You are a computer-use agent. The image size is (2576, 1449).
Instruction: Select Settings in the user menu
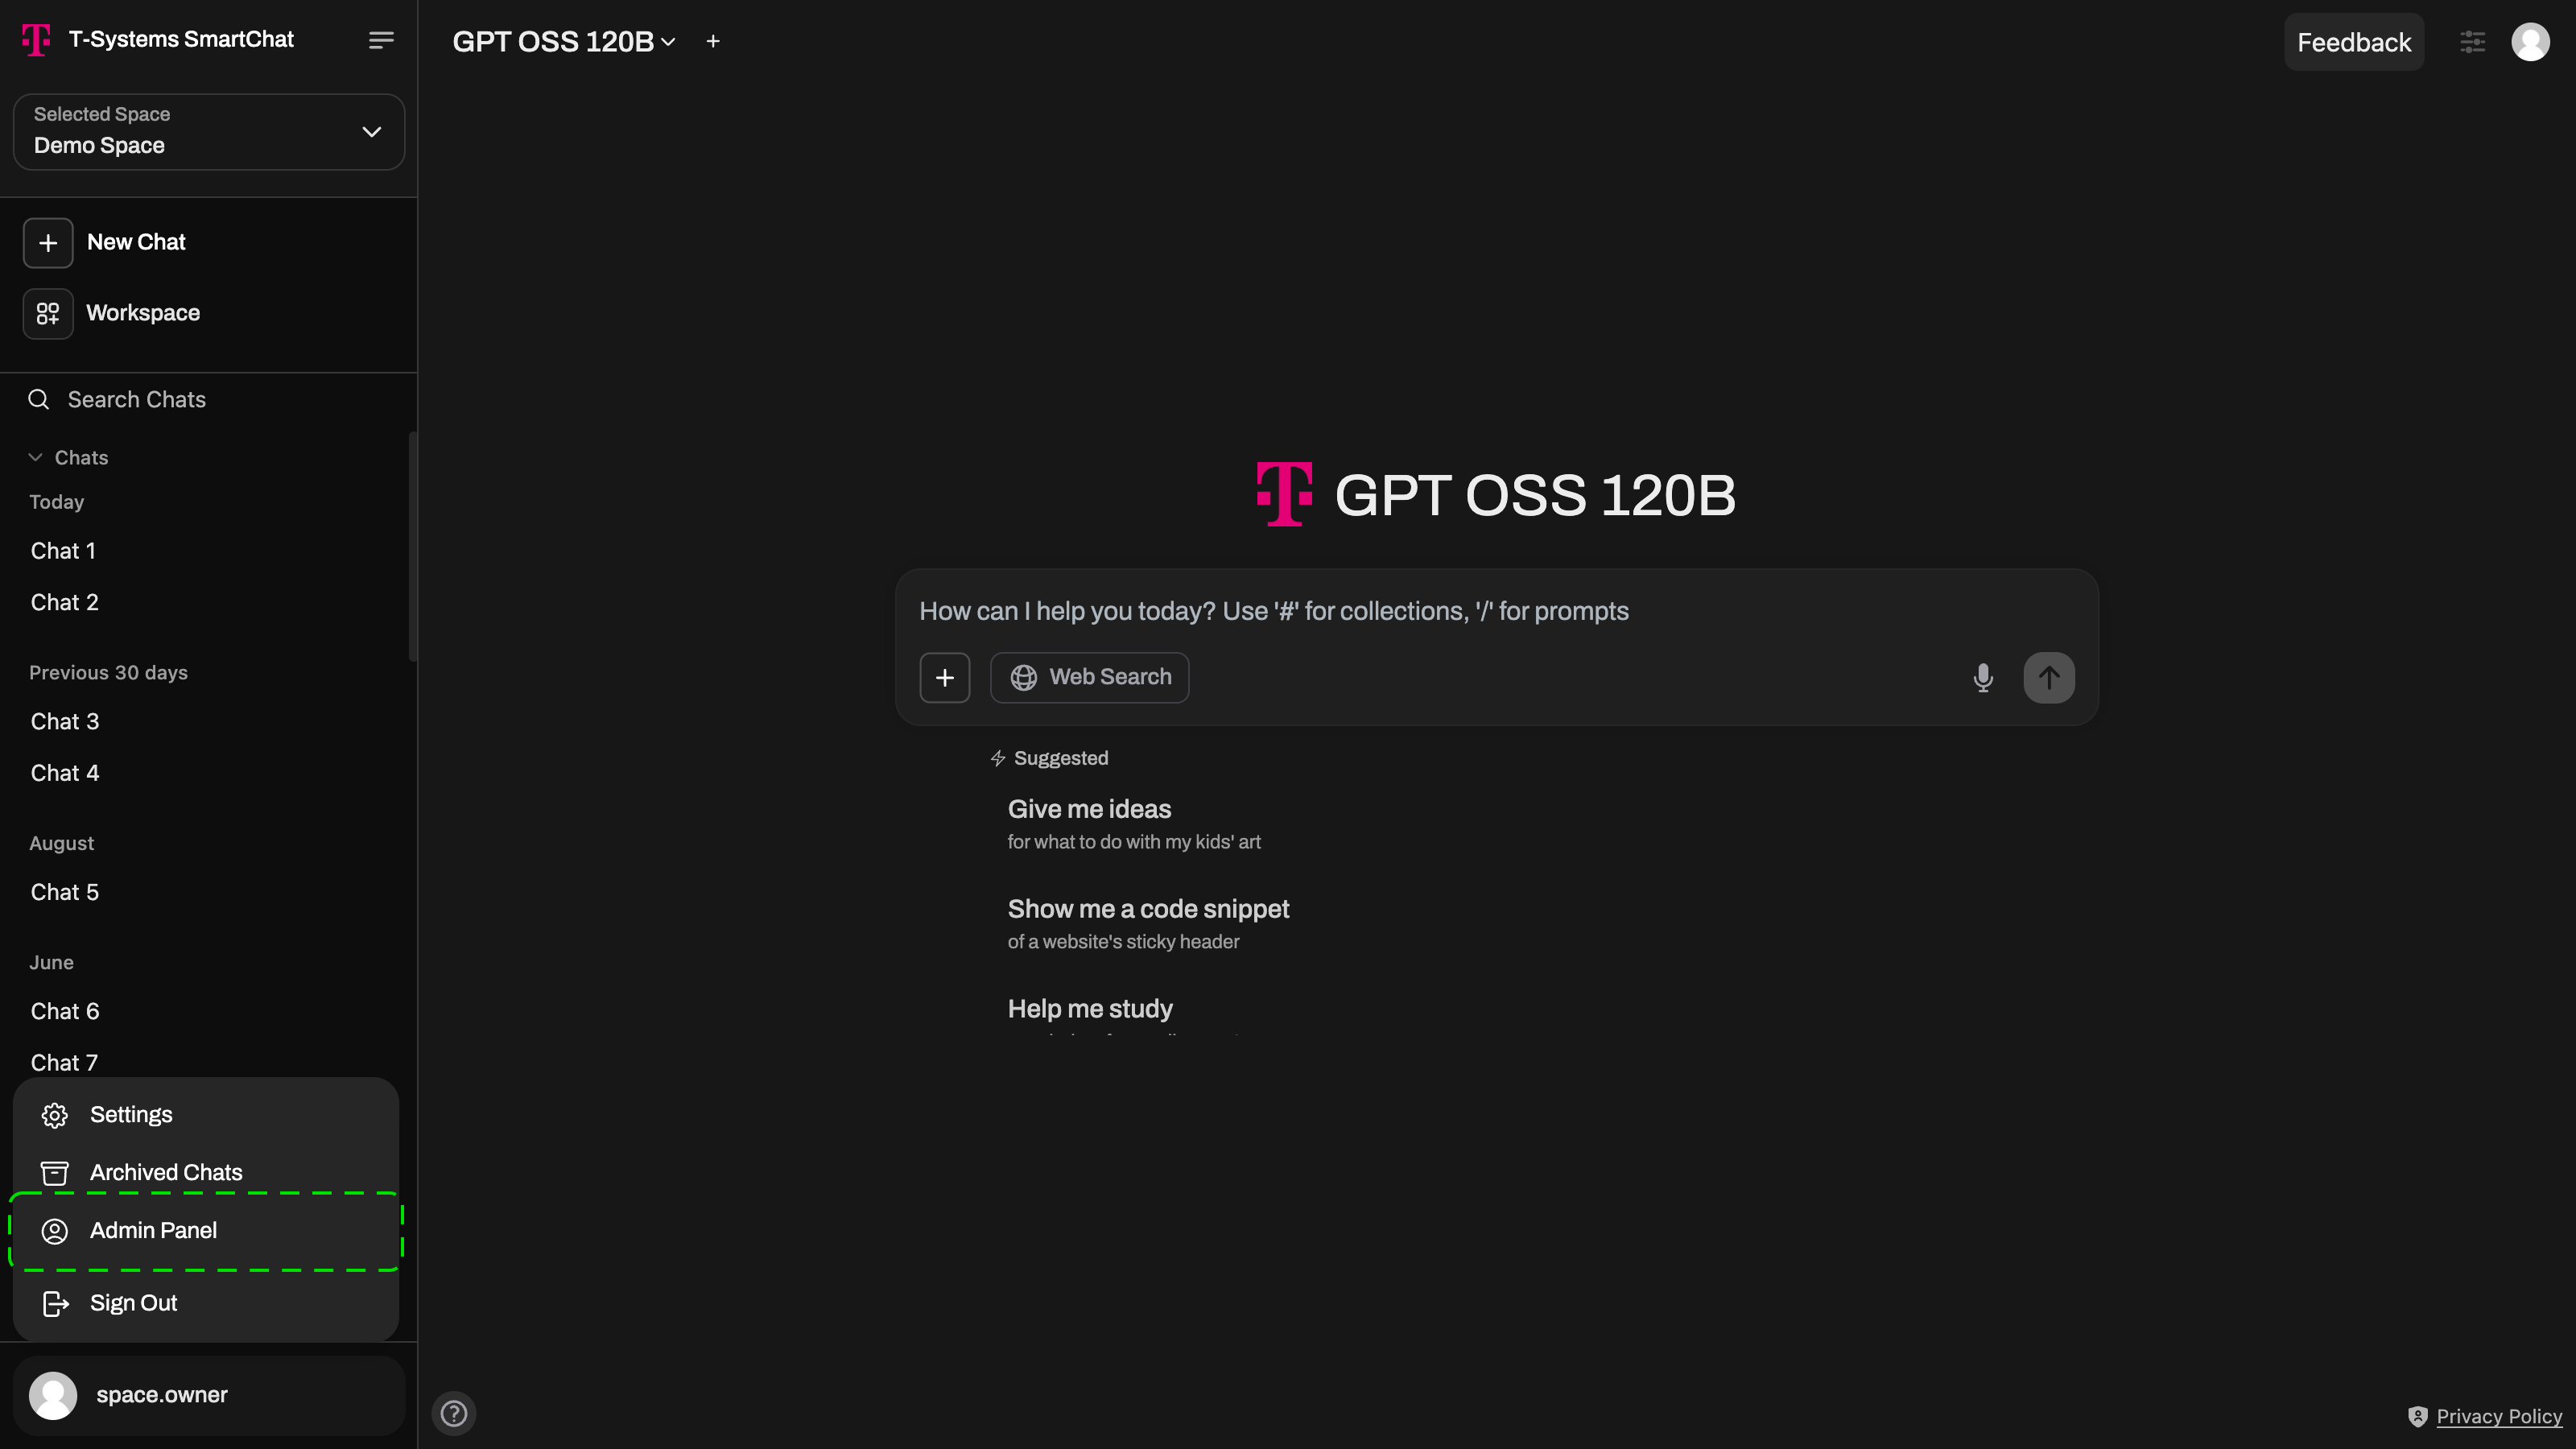pyautogui.click(x=206, y=1115)
